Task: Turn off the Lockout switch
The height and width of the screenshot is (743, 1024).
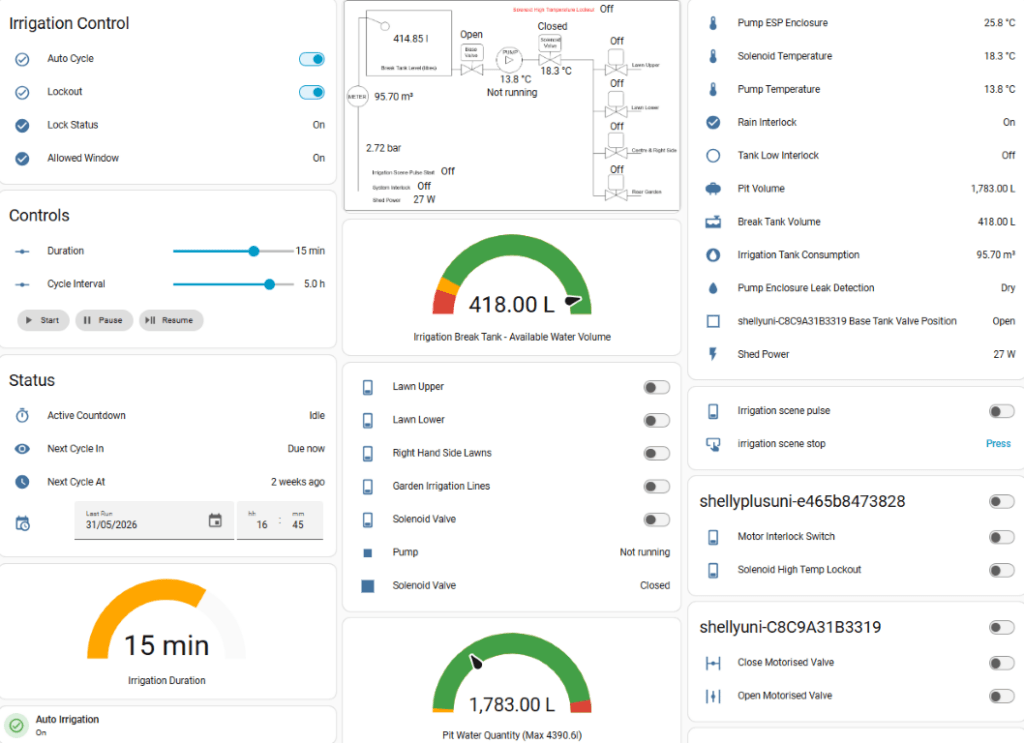Action: (312, 92)
